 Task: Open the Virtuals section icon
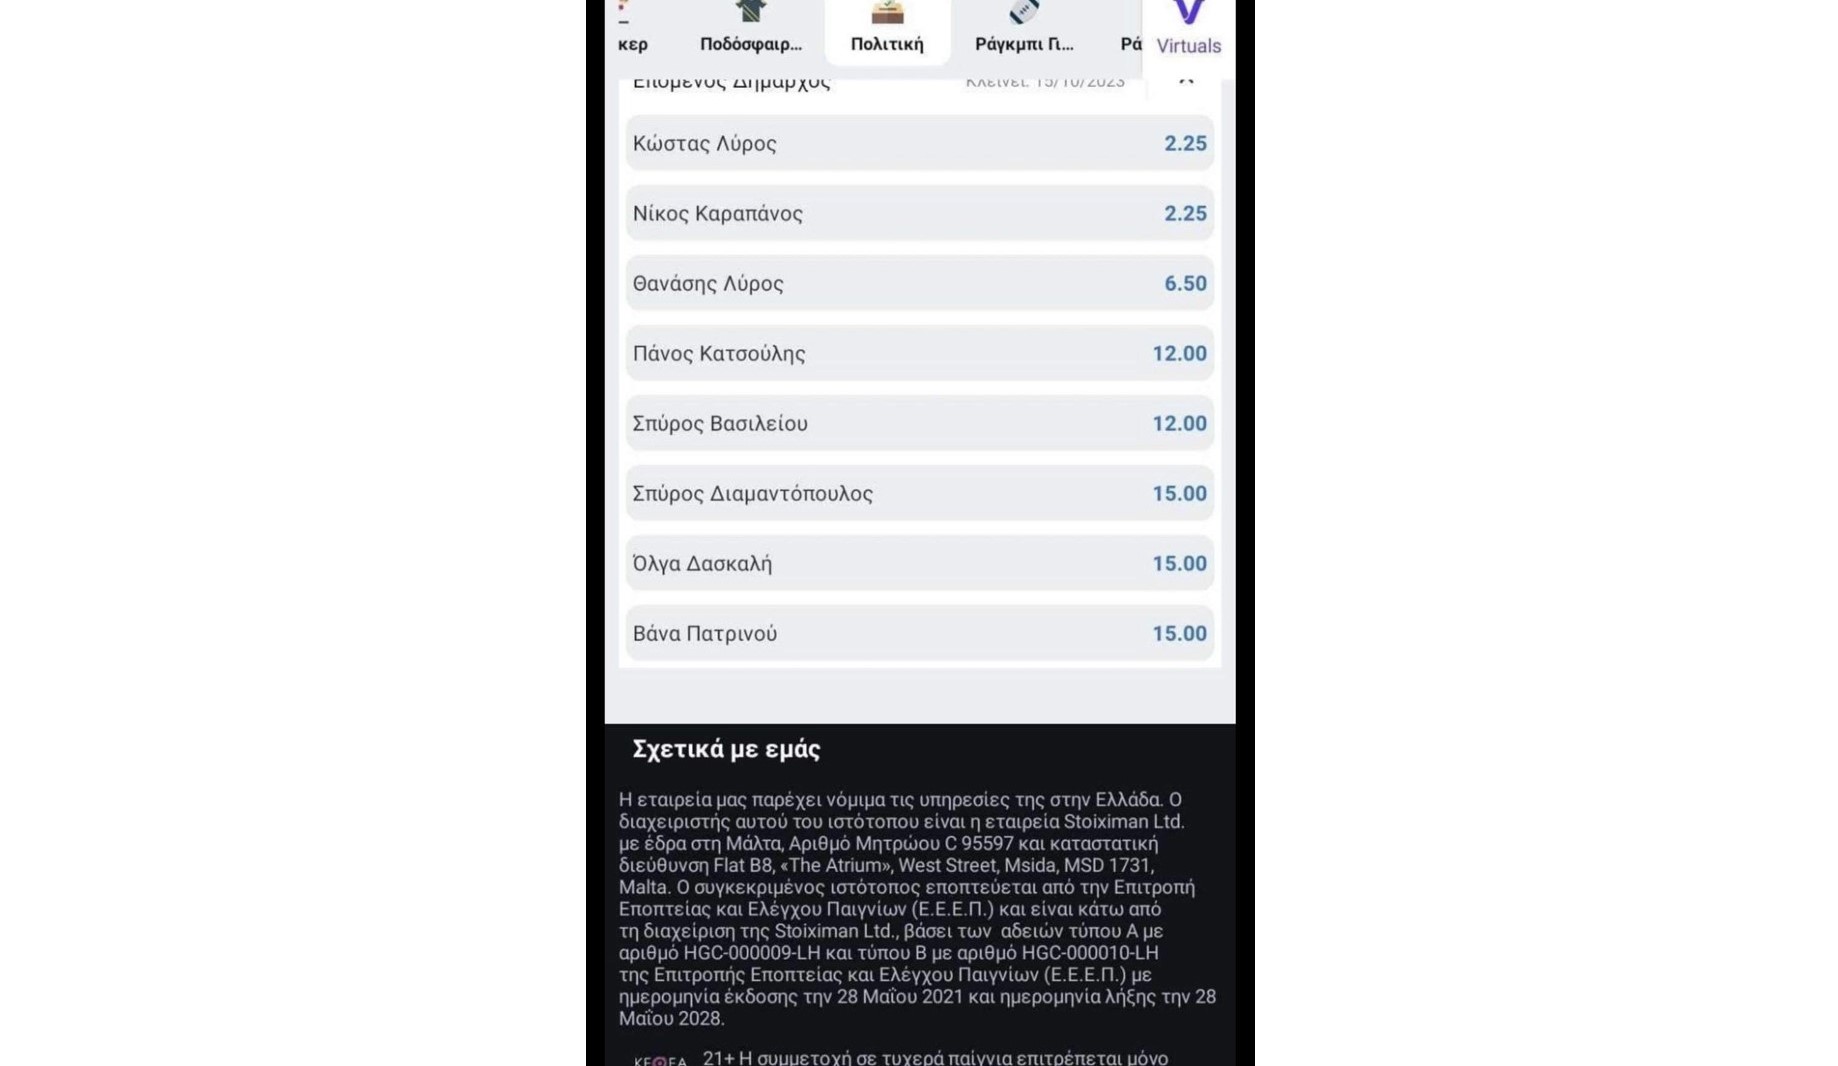pyautogui.click(x=1188, y=14)
